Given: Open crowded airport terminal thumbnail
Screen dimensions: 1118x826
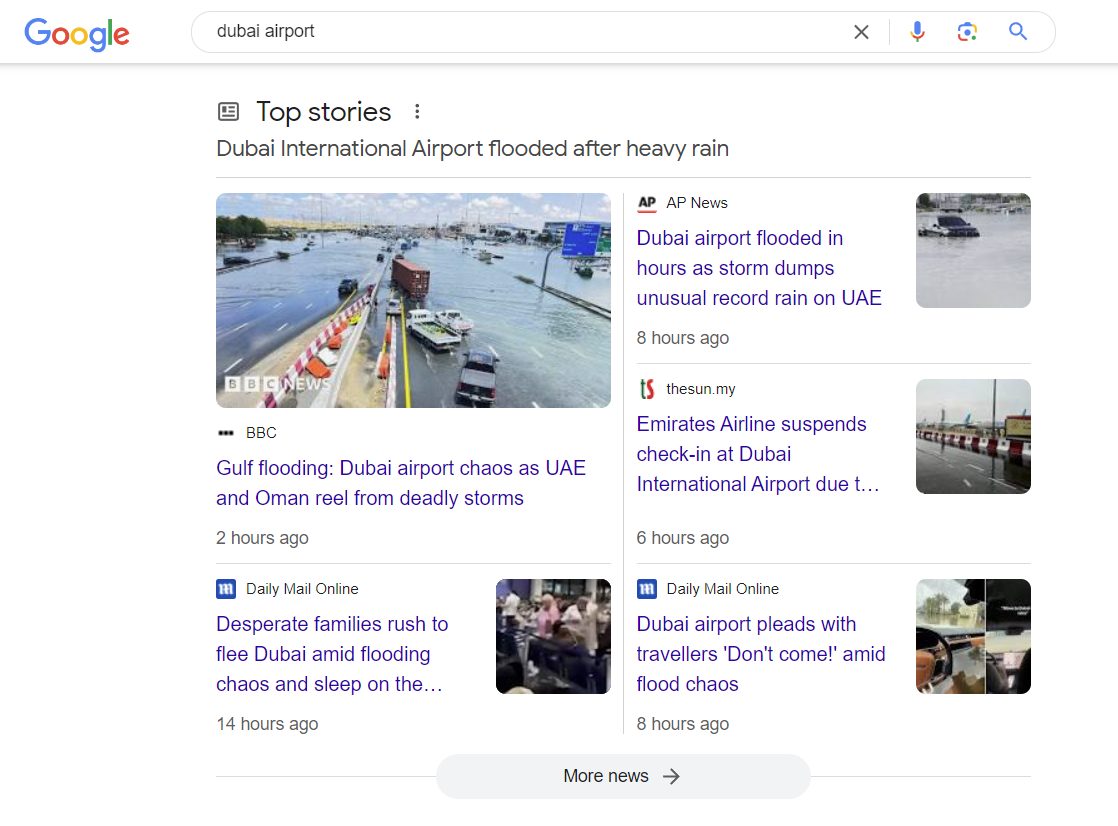Looking at the screenshot, I should coord(553,636).
